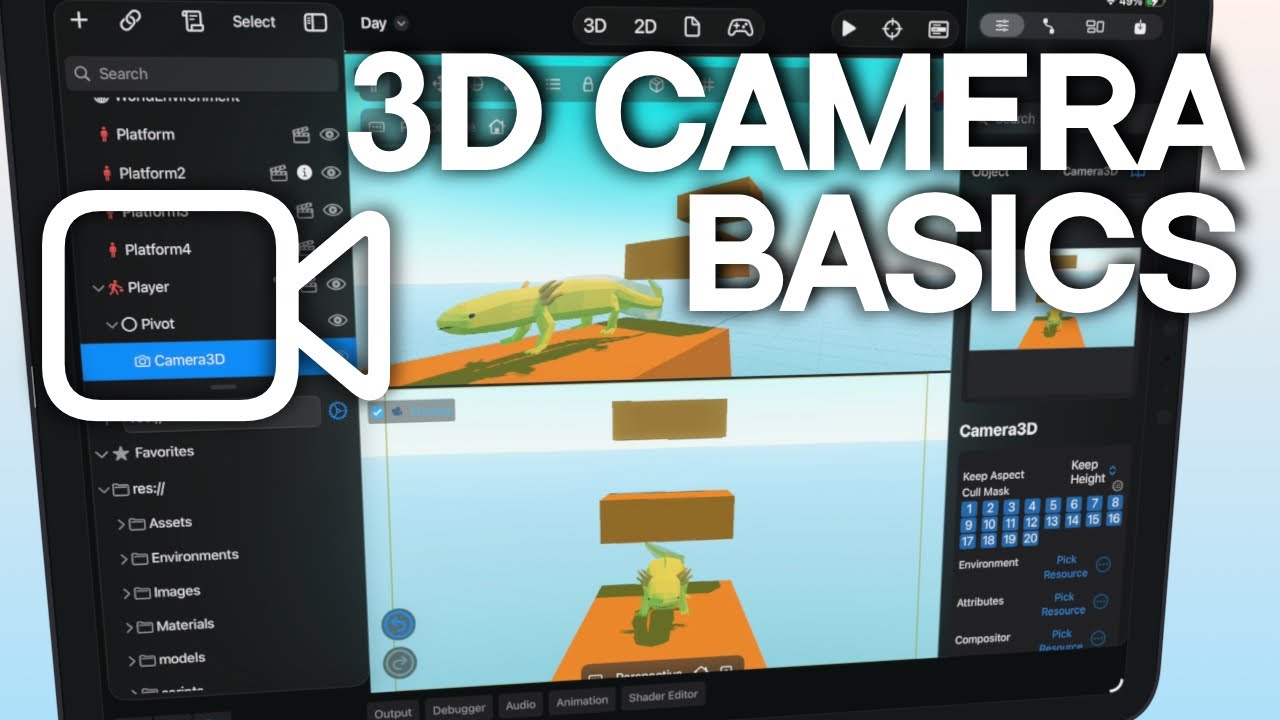The image size is (1280, 720).
Task: Pick Resource for Environment
Action: (1066, 566)
